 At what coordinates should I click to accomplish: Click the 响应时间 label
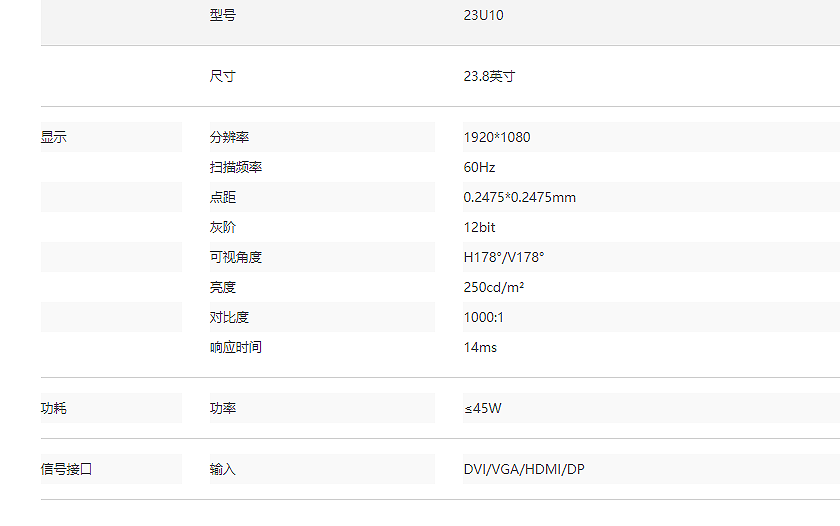(x=236, y=347)
